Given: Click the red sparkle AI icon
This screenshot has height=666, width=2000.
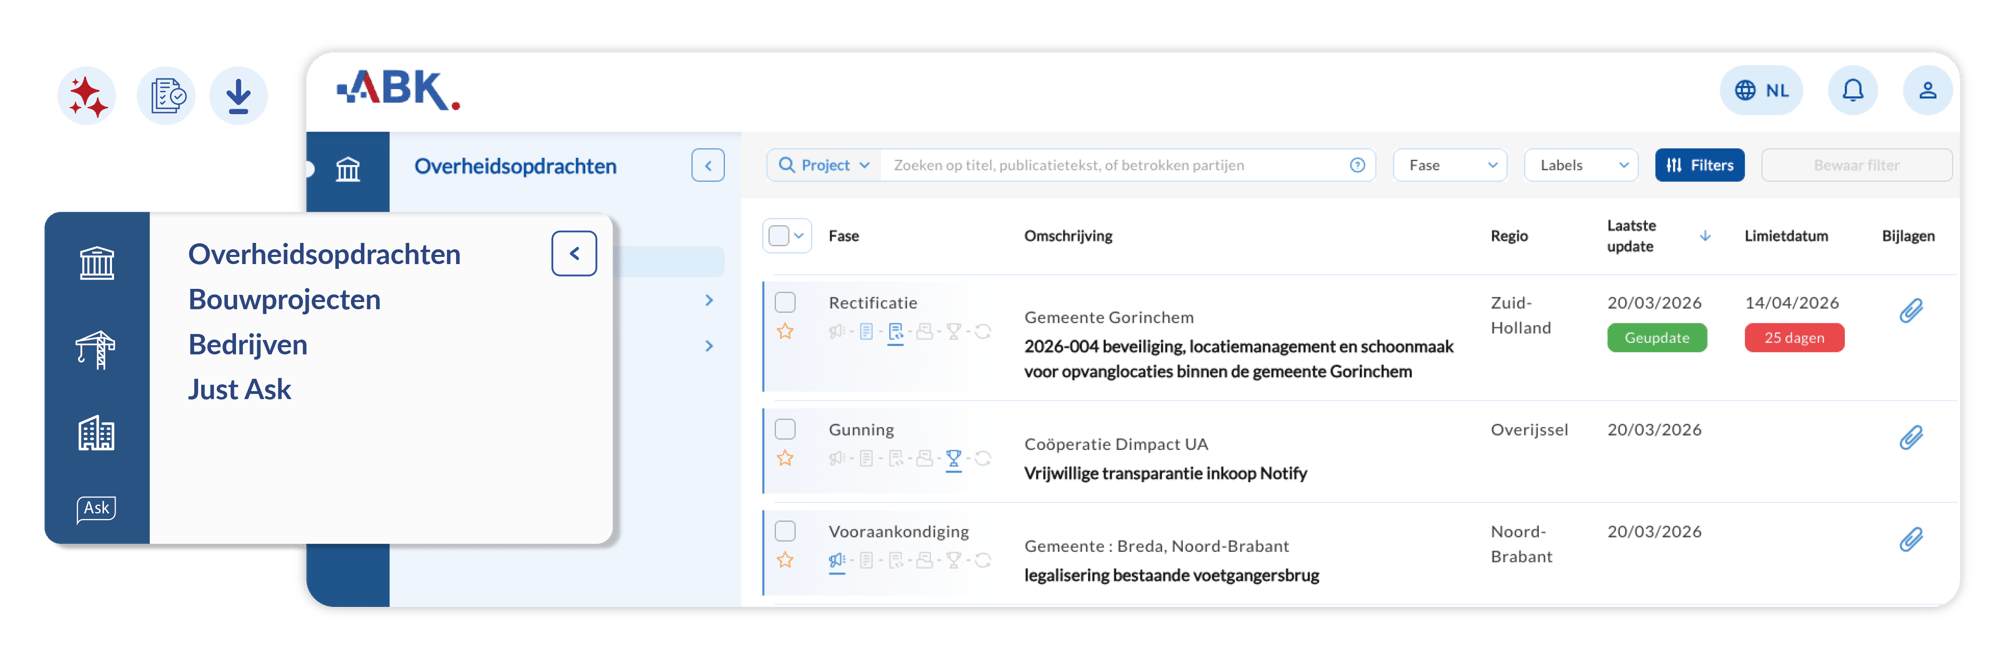Looking at the screenshot, I should tap(87, 96).
